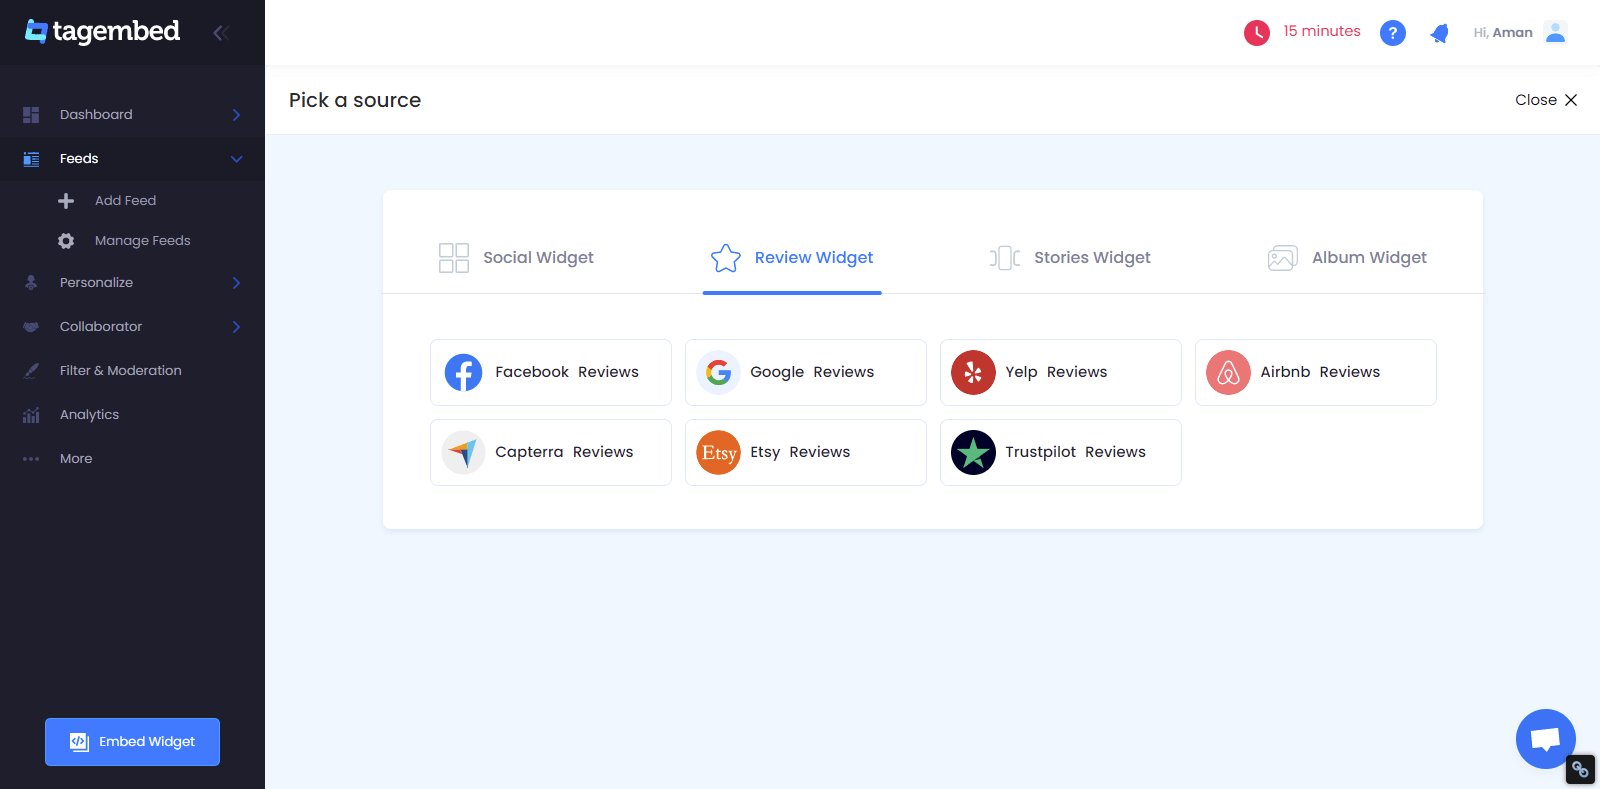Image resolution: width=1600 pixels, height=789 pixels.
Task: Collapse the Feeds menu chevron
Action: [237, 159]
